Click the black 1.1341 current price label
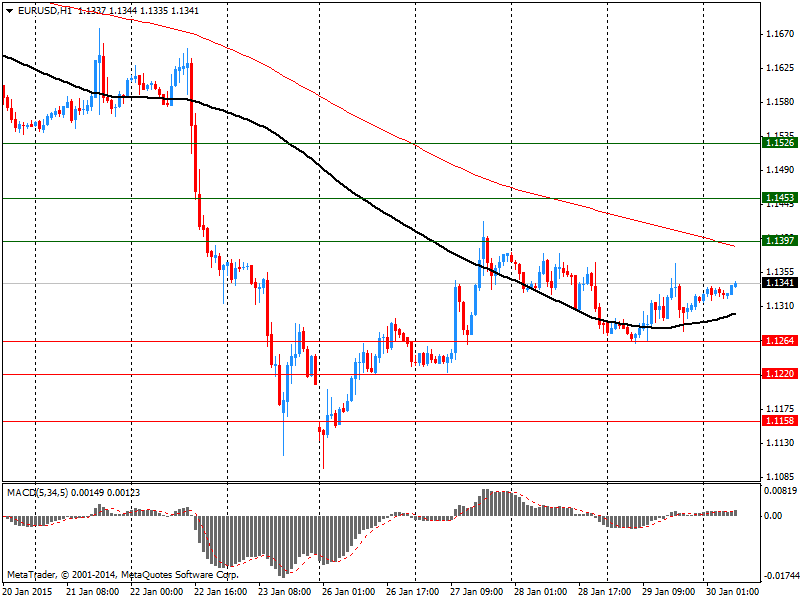 pos(780,282)
